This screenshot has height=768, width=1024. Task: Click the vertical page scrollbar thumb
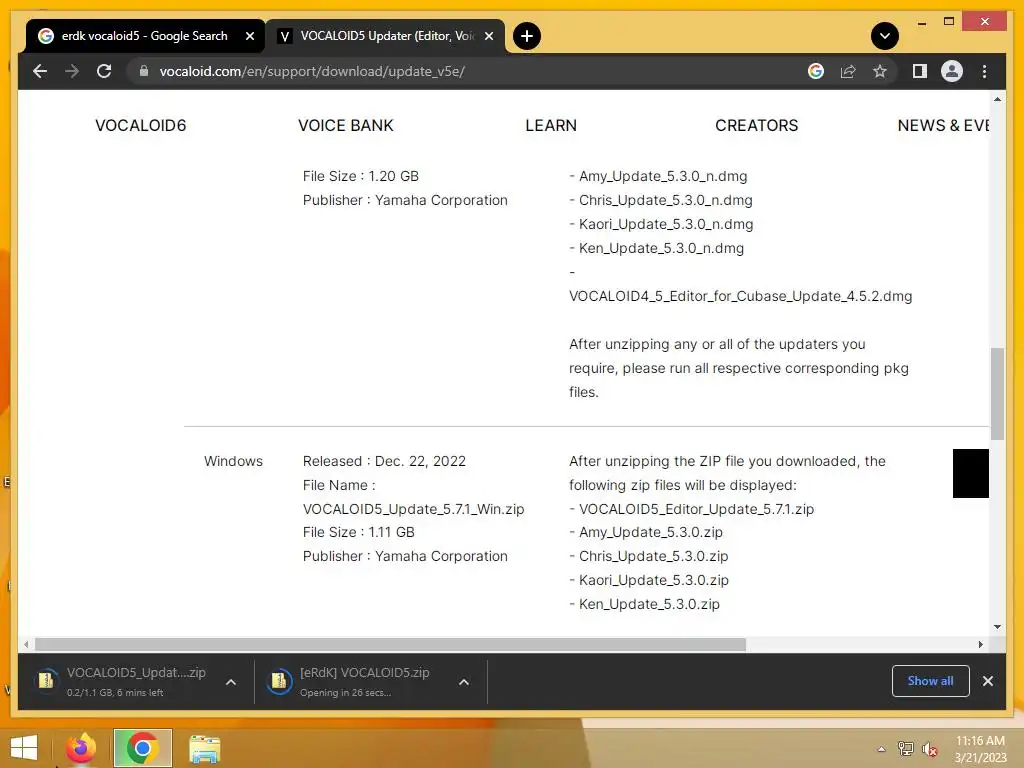[997, 394]
